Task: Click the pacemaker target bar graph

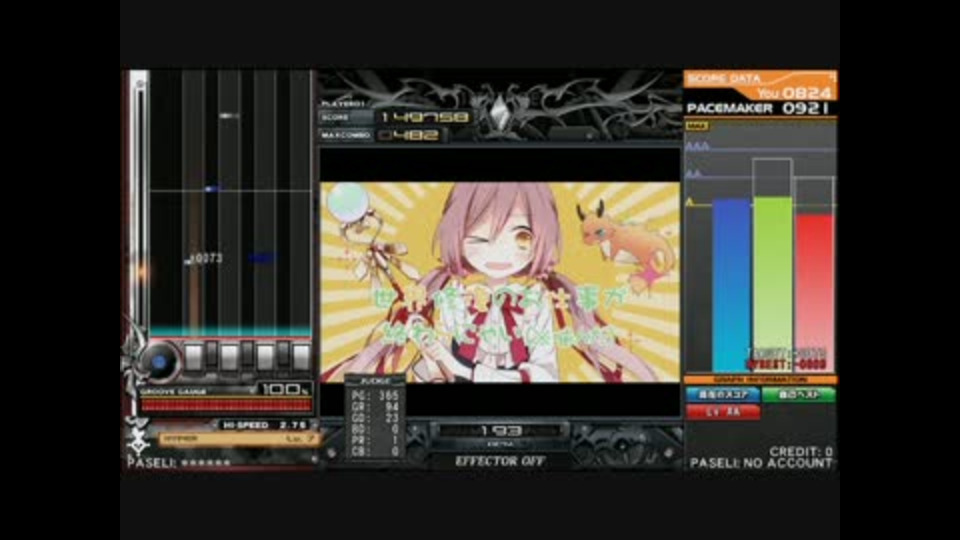Action: click(x=815, y=293)
